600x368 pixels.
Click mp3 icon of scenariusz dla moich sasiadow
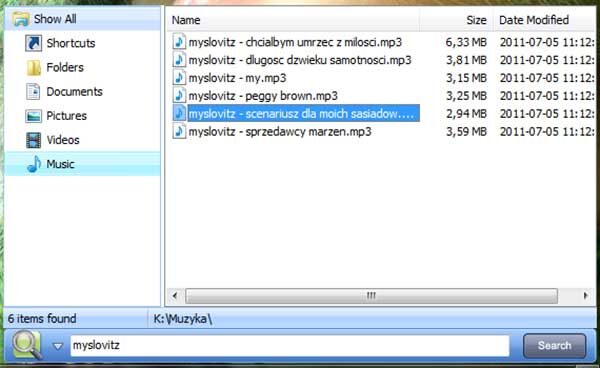coord(179,113)
